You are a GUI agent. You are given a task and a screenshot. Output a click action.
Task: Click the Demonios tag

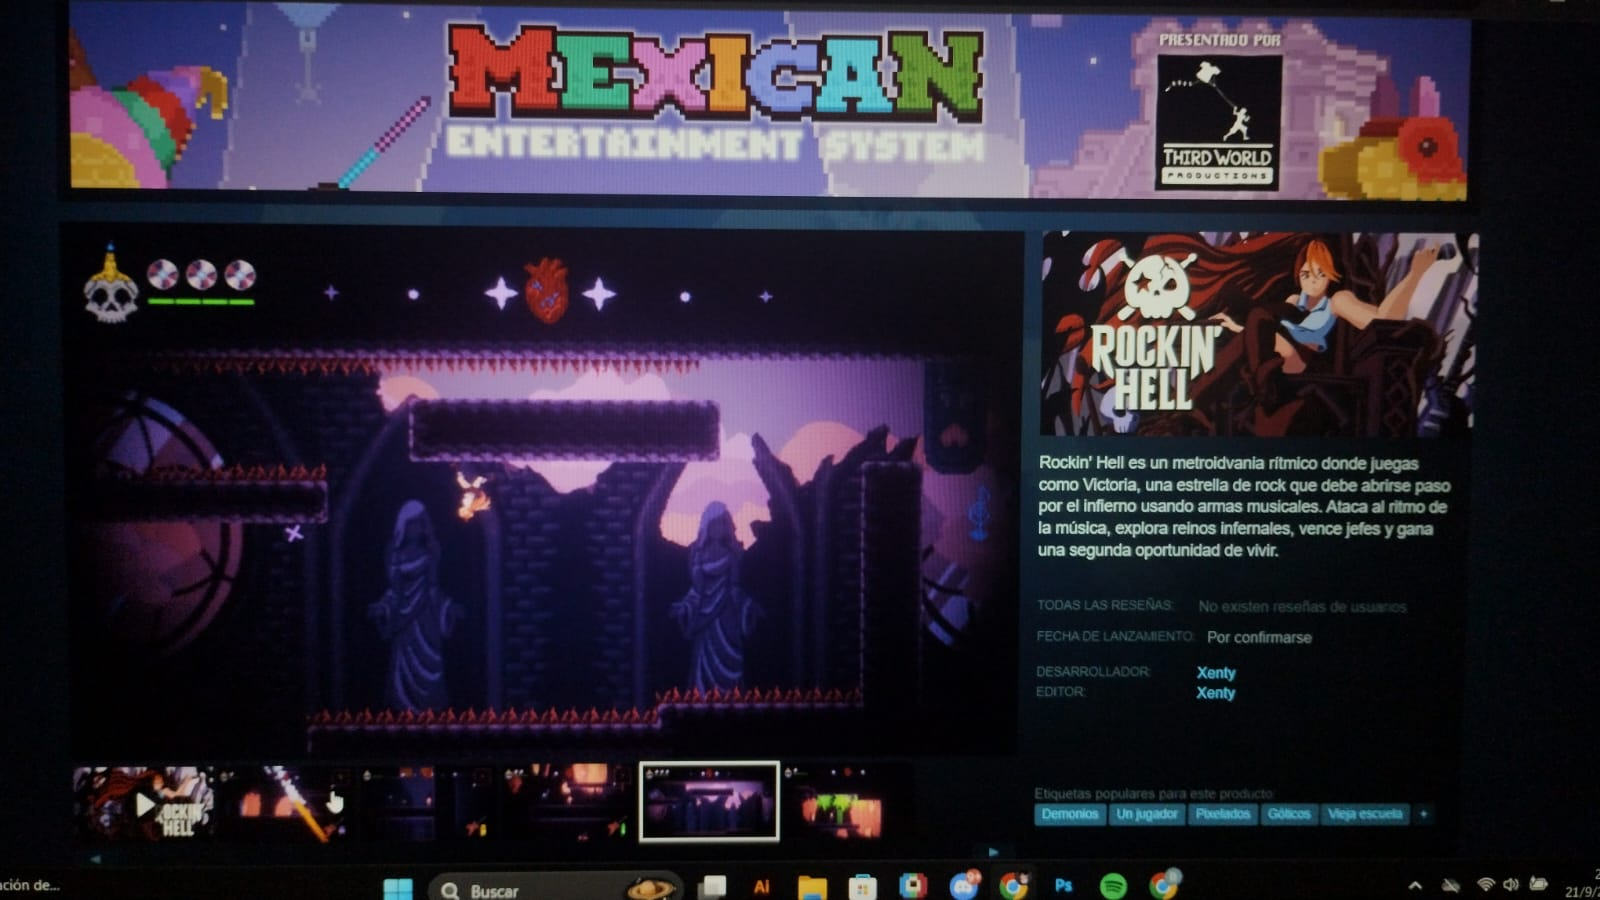click(1070, 814)
